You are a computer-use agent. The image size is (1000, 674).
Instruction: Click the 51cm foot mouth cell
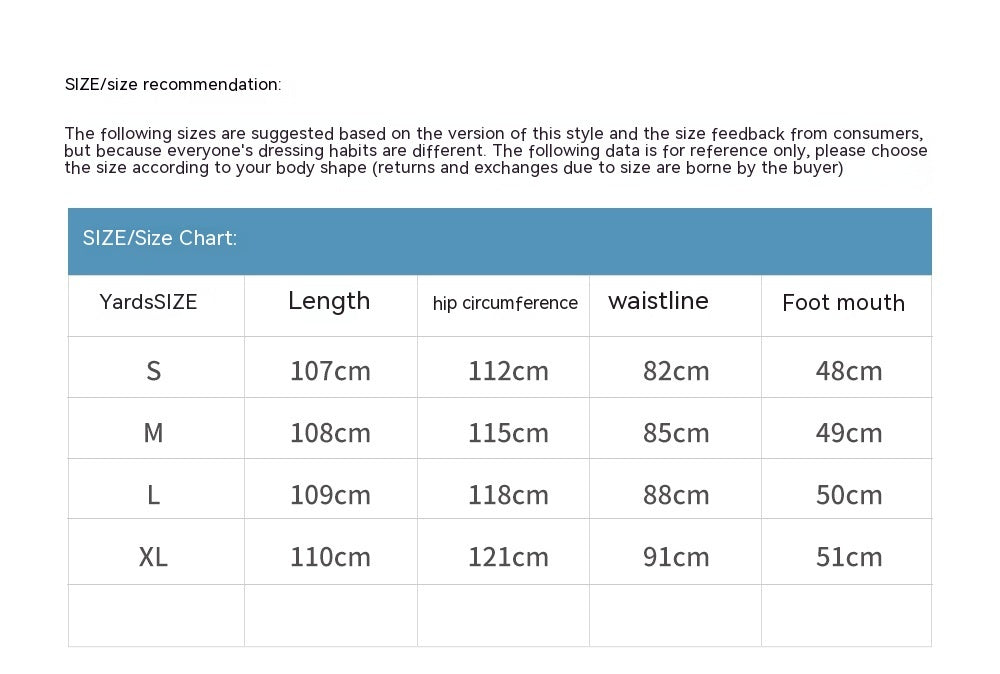(x=849, y=557)
